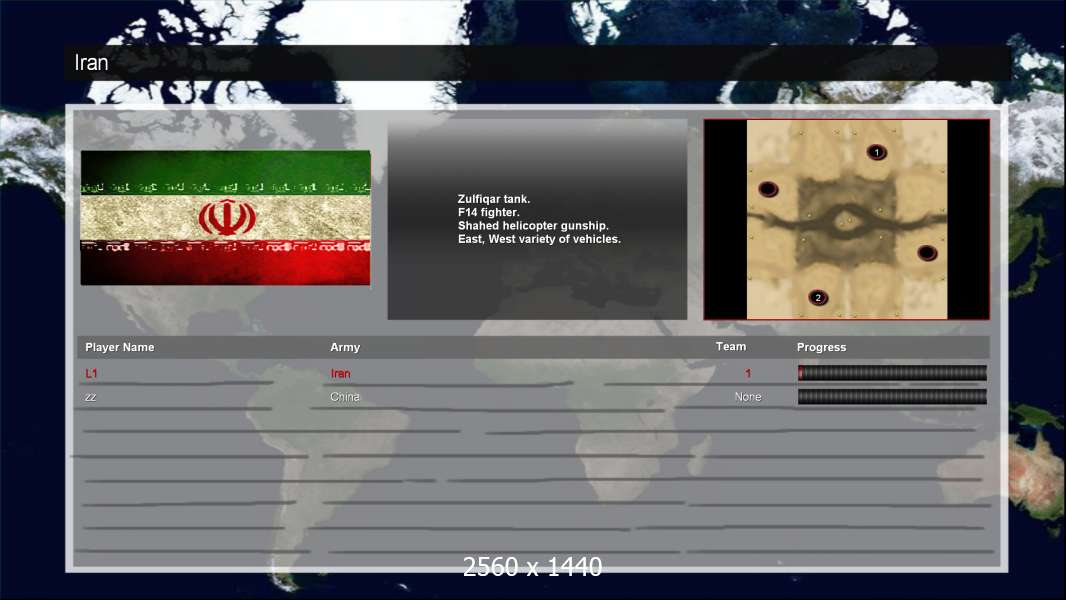Image resolution: width=1066 pixels, height=600 pixels.
Task: Select the unnumbered left start marker on map
Action: click(x=768, y=189)
